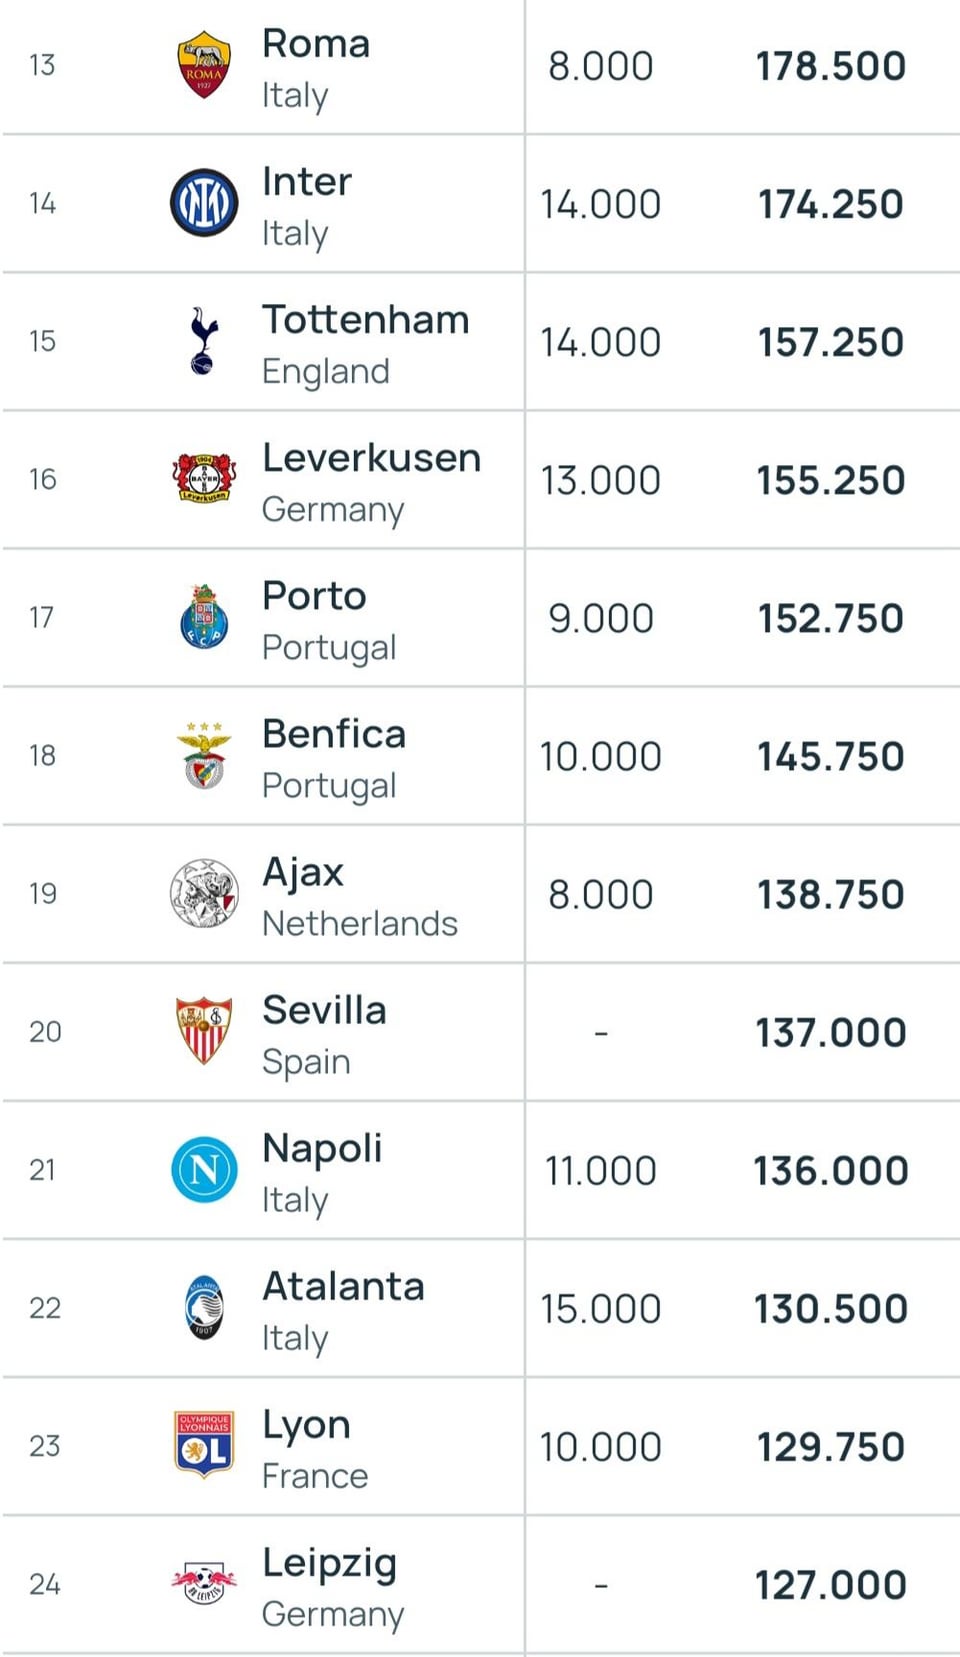Select the Atalanta team name
Image resolution: width=960 pixels, height=1657 pixels.
343,1286
